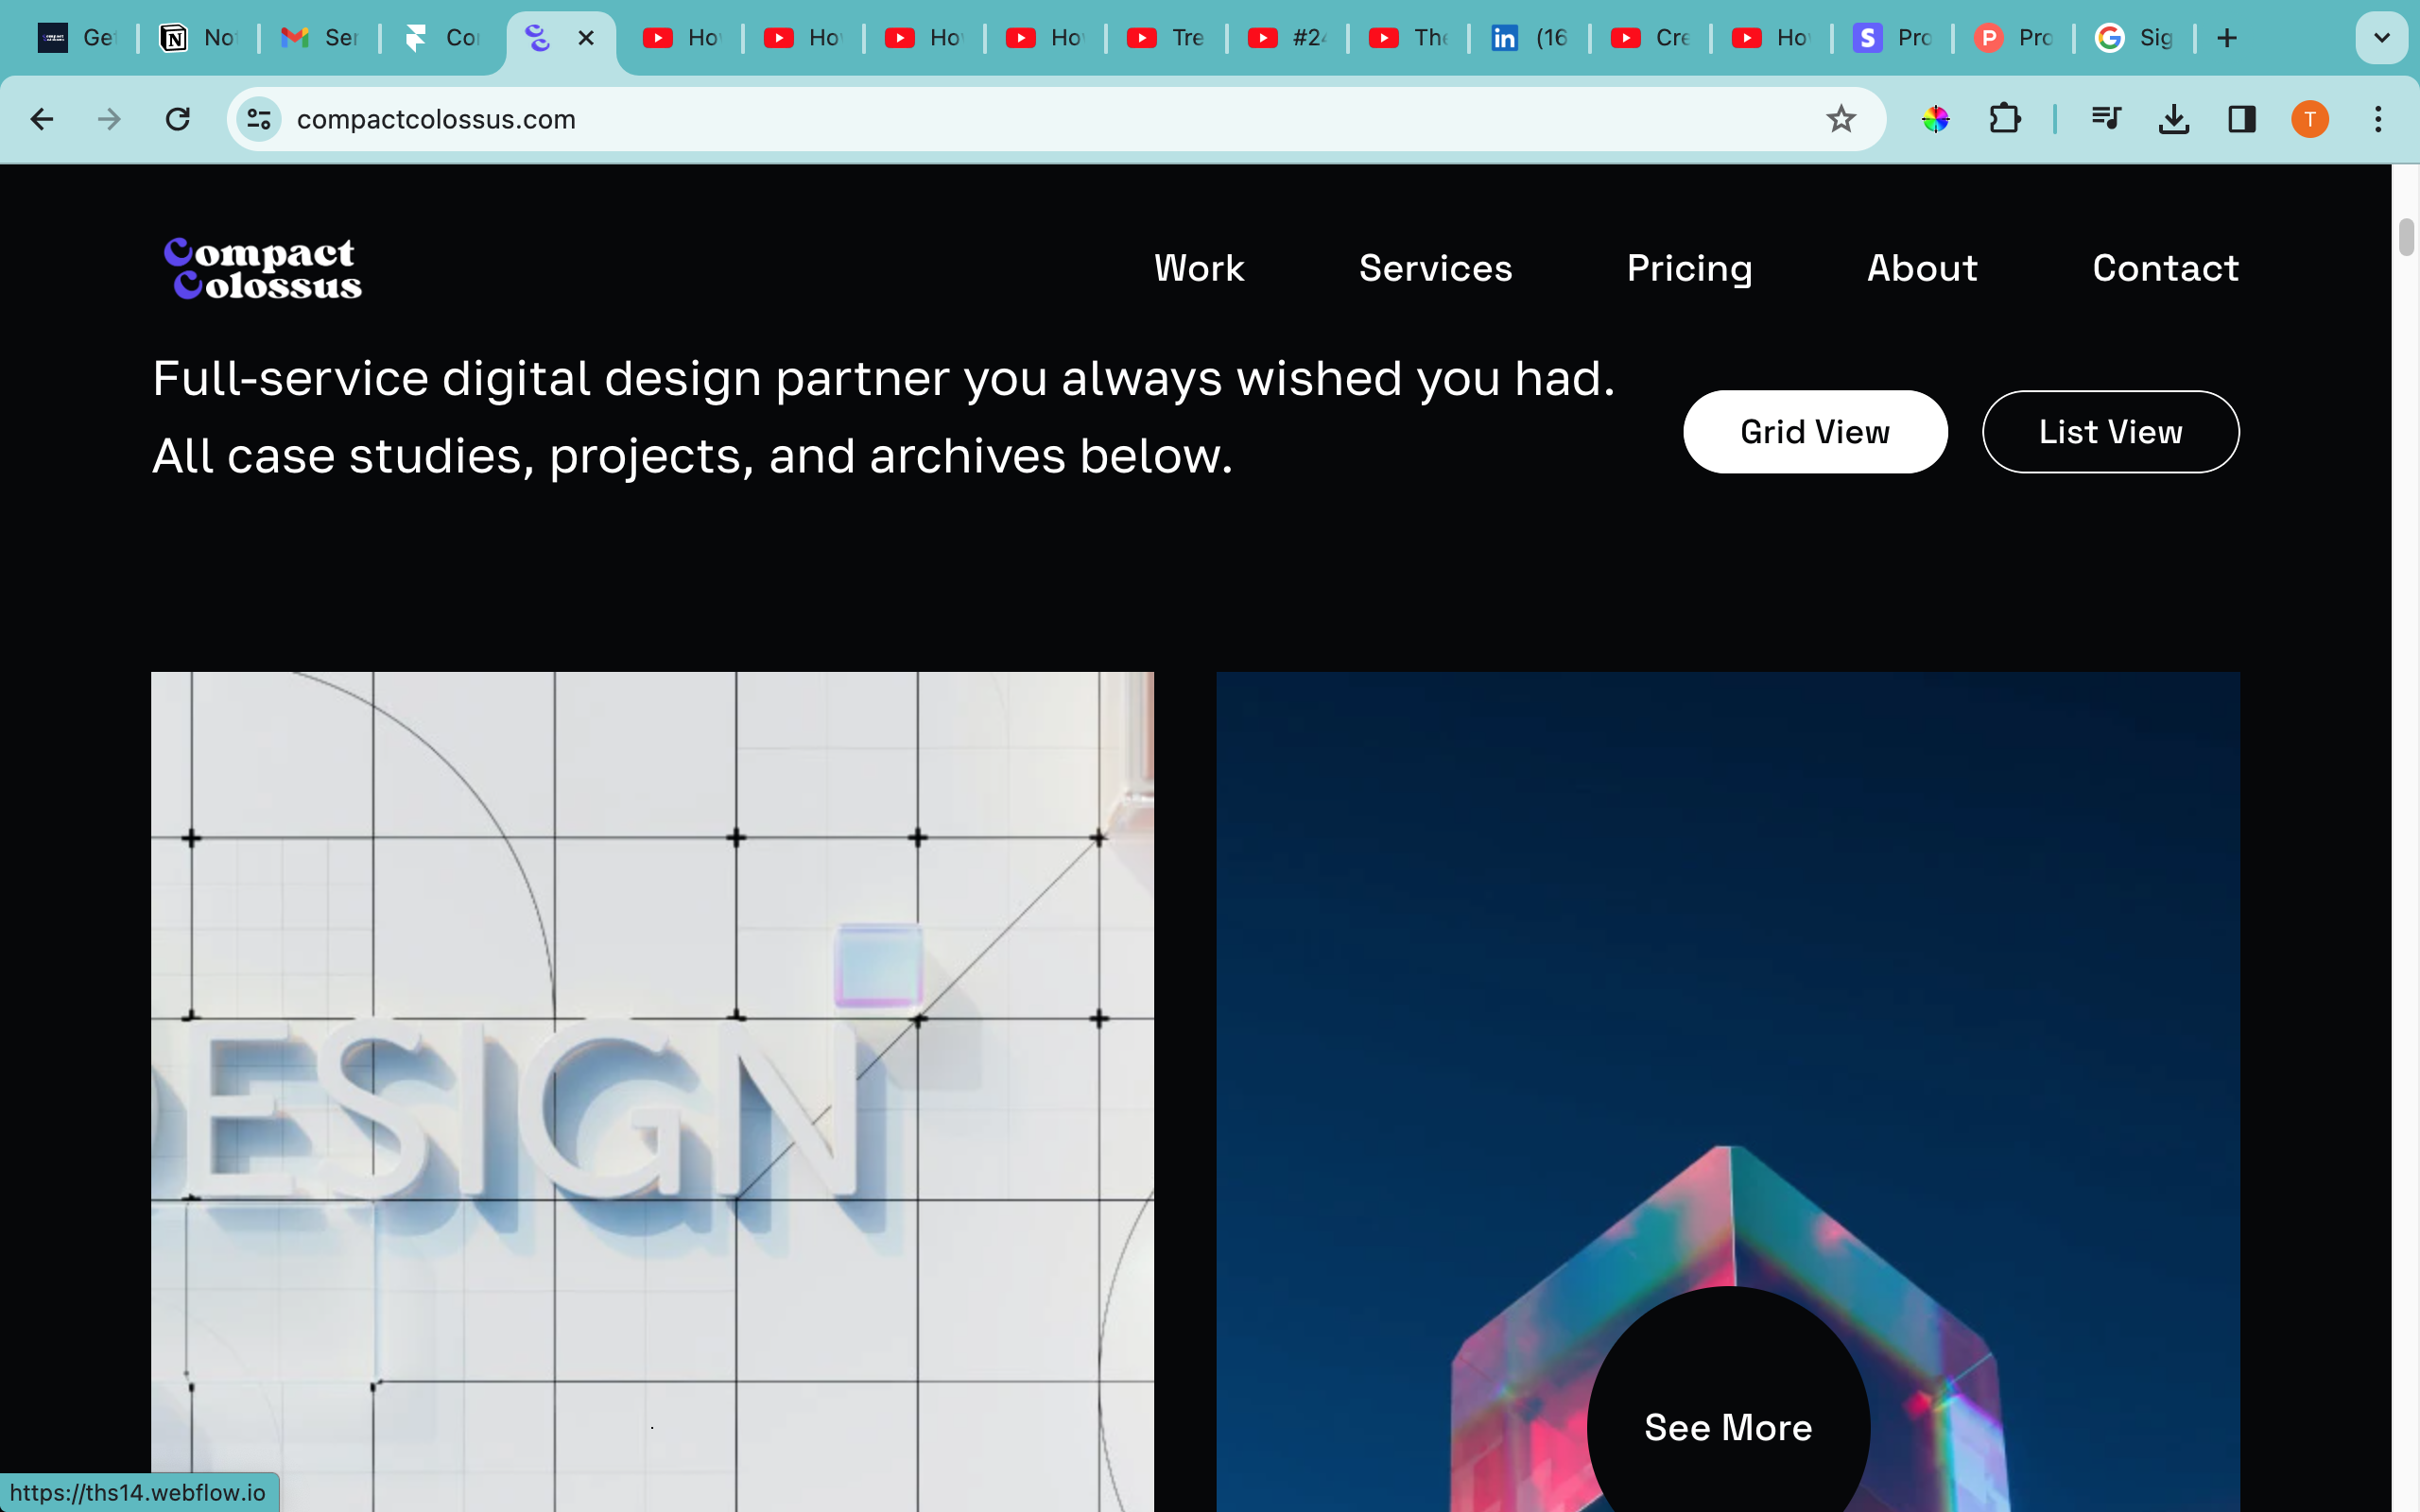Open the Services nav link
The height and width of the screenshot is (1512, 2420).
(x=1435, y=268)
